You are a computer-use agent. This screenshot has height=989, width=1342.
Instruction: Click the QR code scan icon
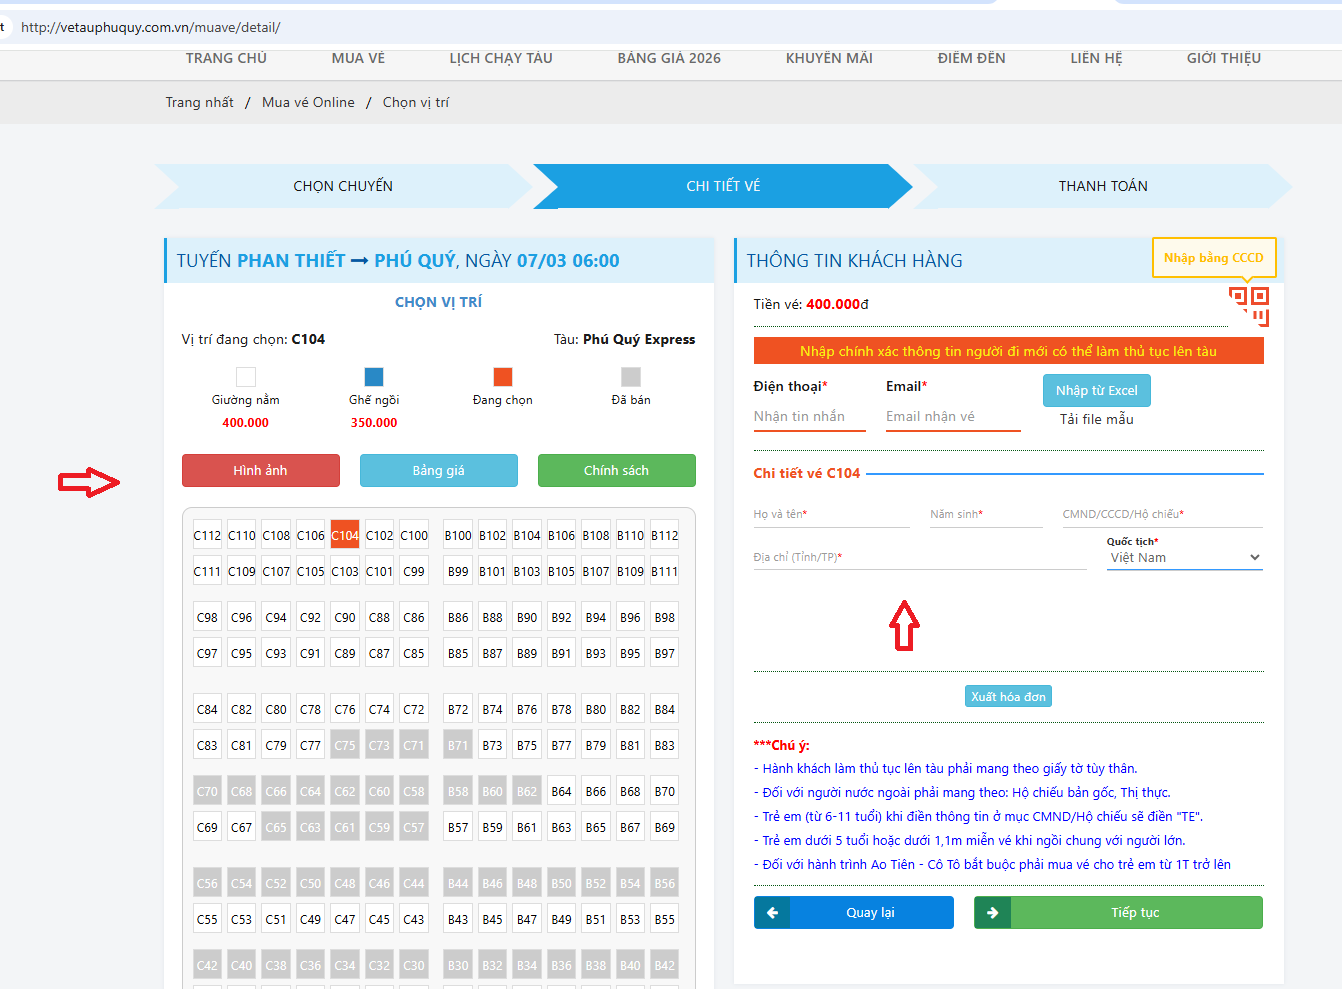pos(1249,305)
